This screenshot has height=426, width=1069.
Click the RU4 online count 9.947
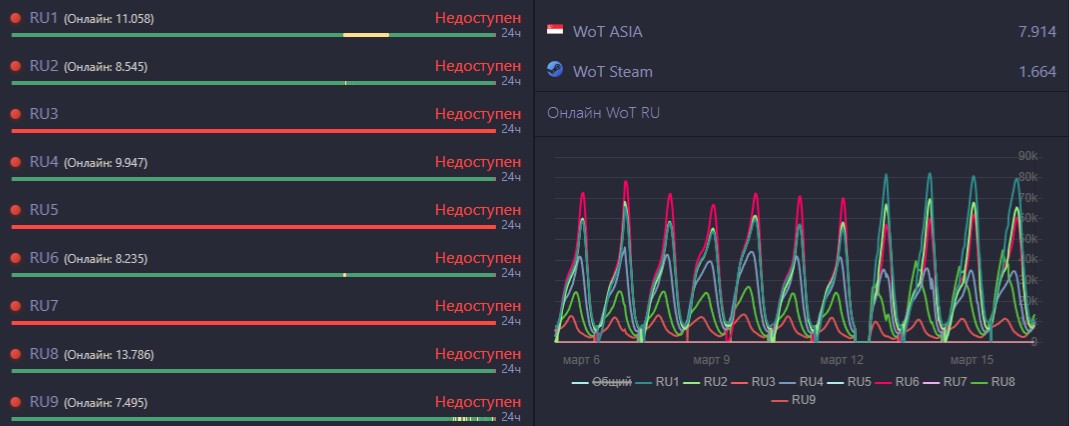pyautogui.click(x=106, y=163)
